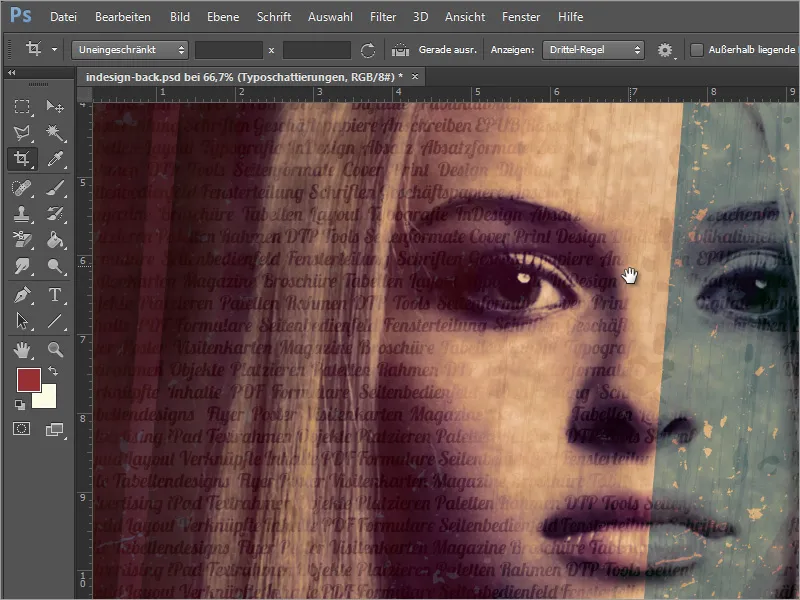Viewport: 800px width, 600px height.
Task: Select the Move tool
Action: click(x=55, y=106)
